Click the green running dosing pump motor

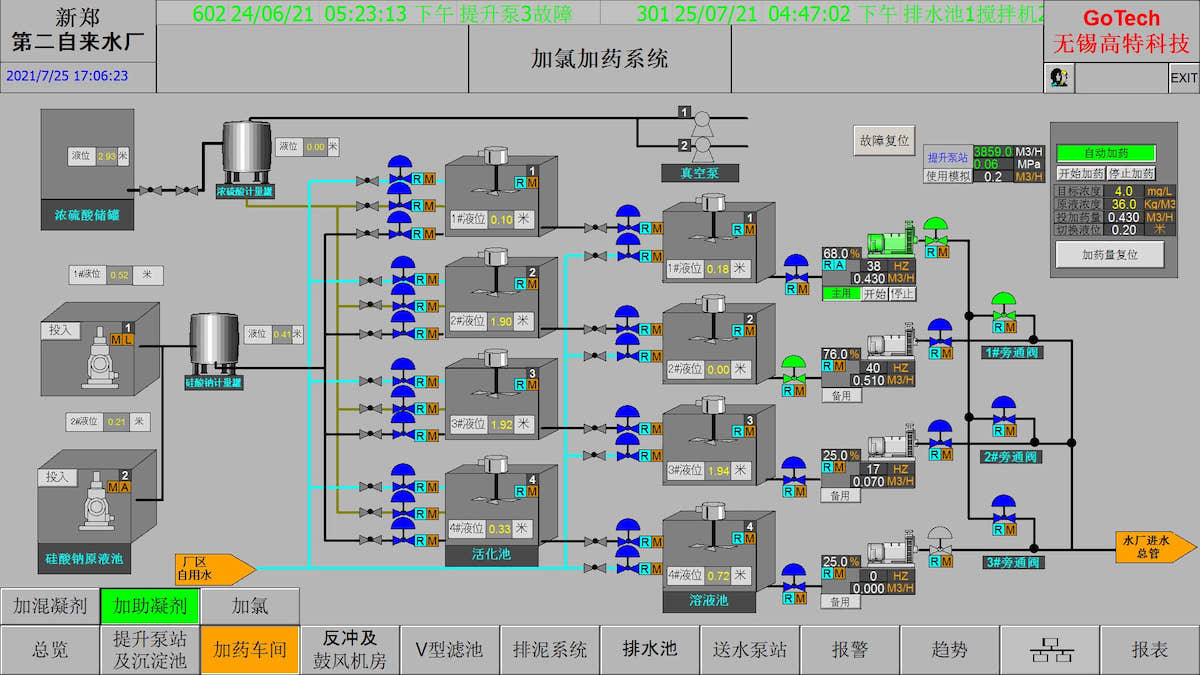click(x=890, y=242)
